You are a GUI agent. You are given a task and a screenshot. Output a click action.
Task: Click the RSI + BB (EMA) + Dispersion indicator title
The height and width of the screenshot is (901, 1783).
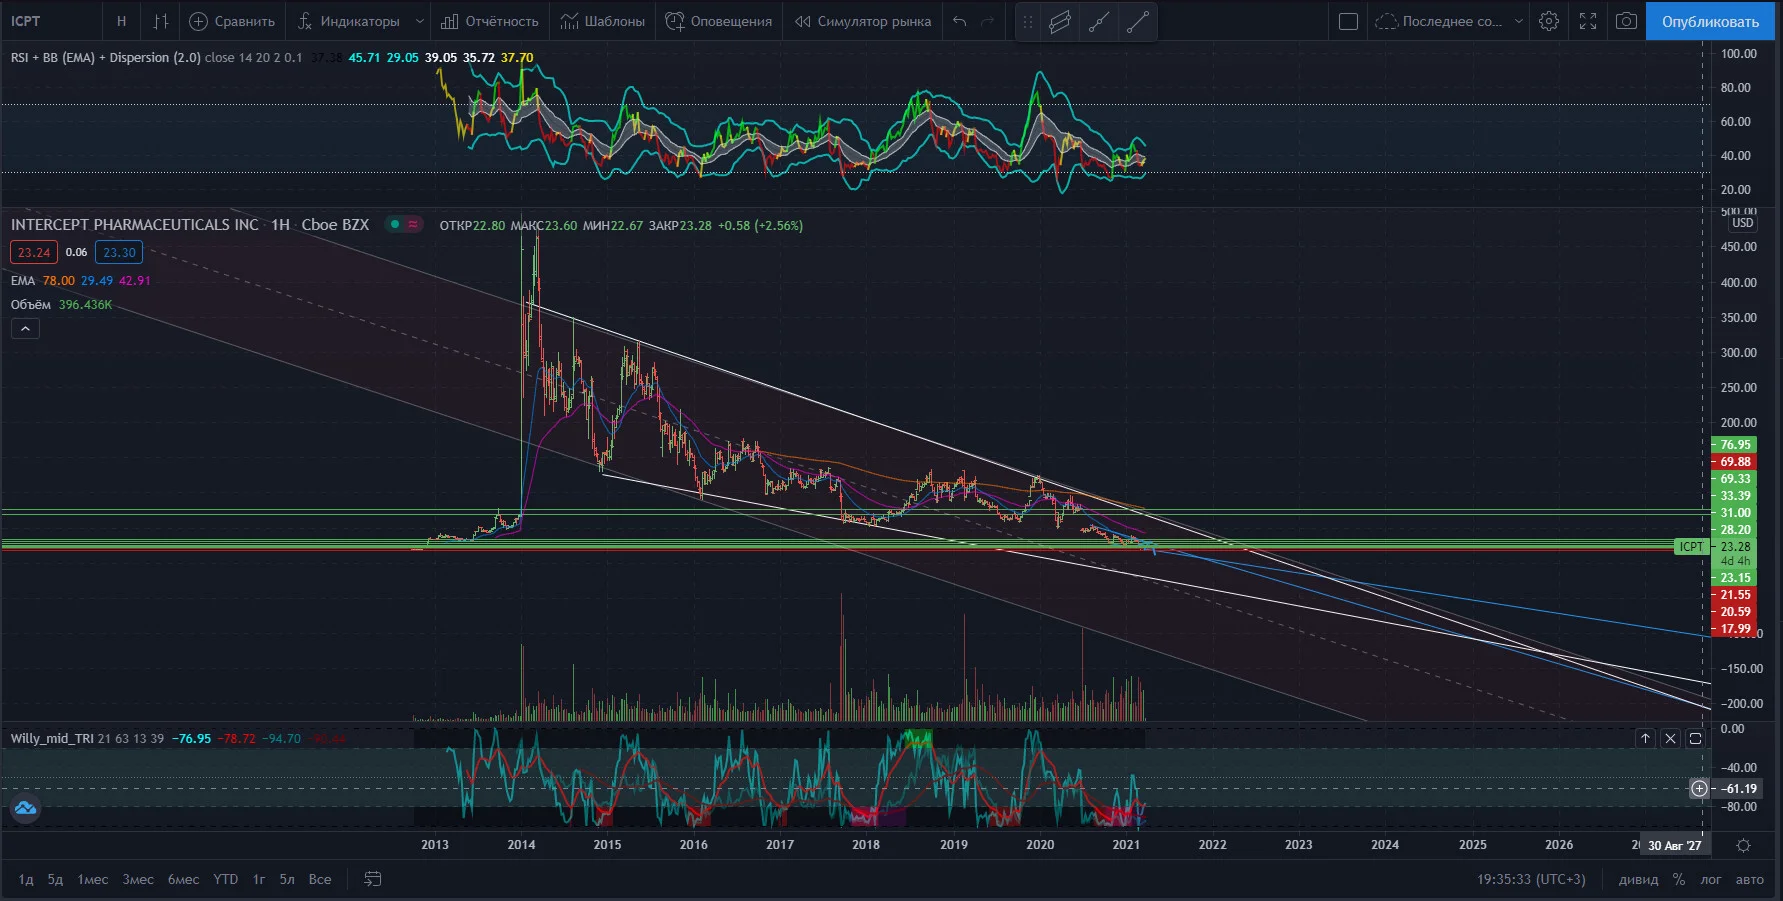(x=105, y=58)
